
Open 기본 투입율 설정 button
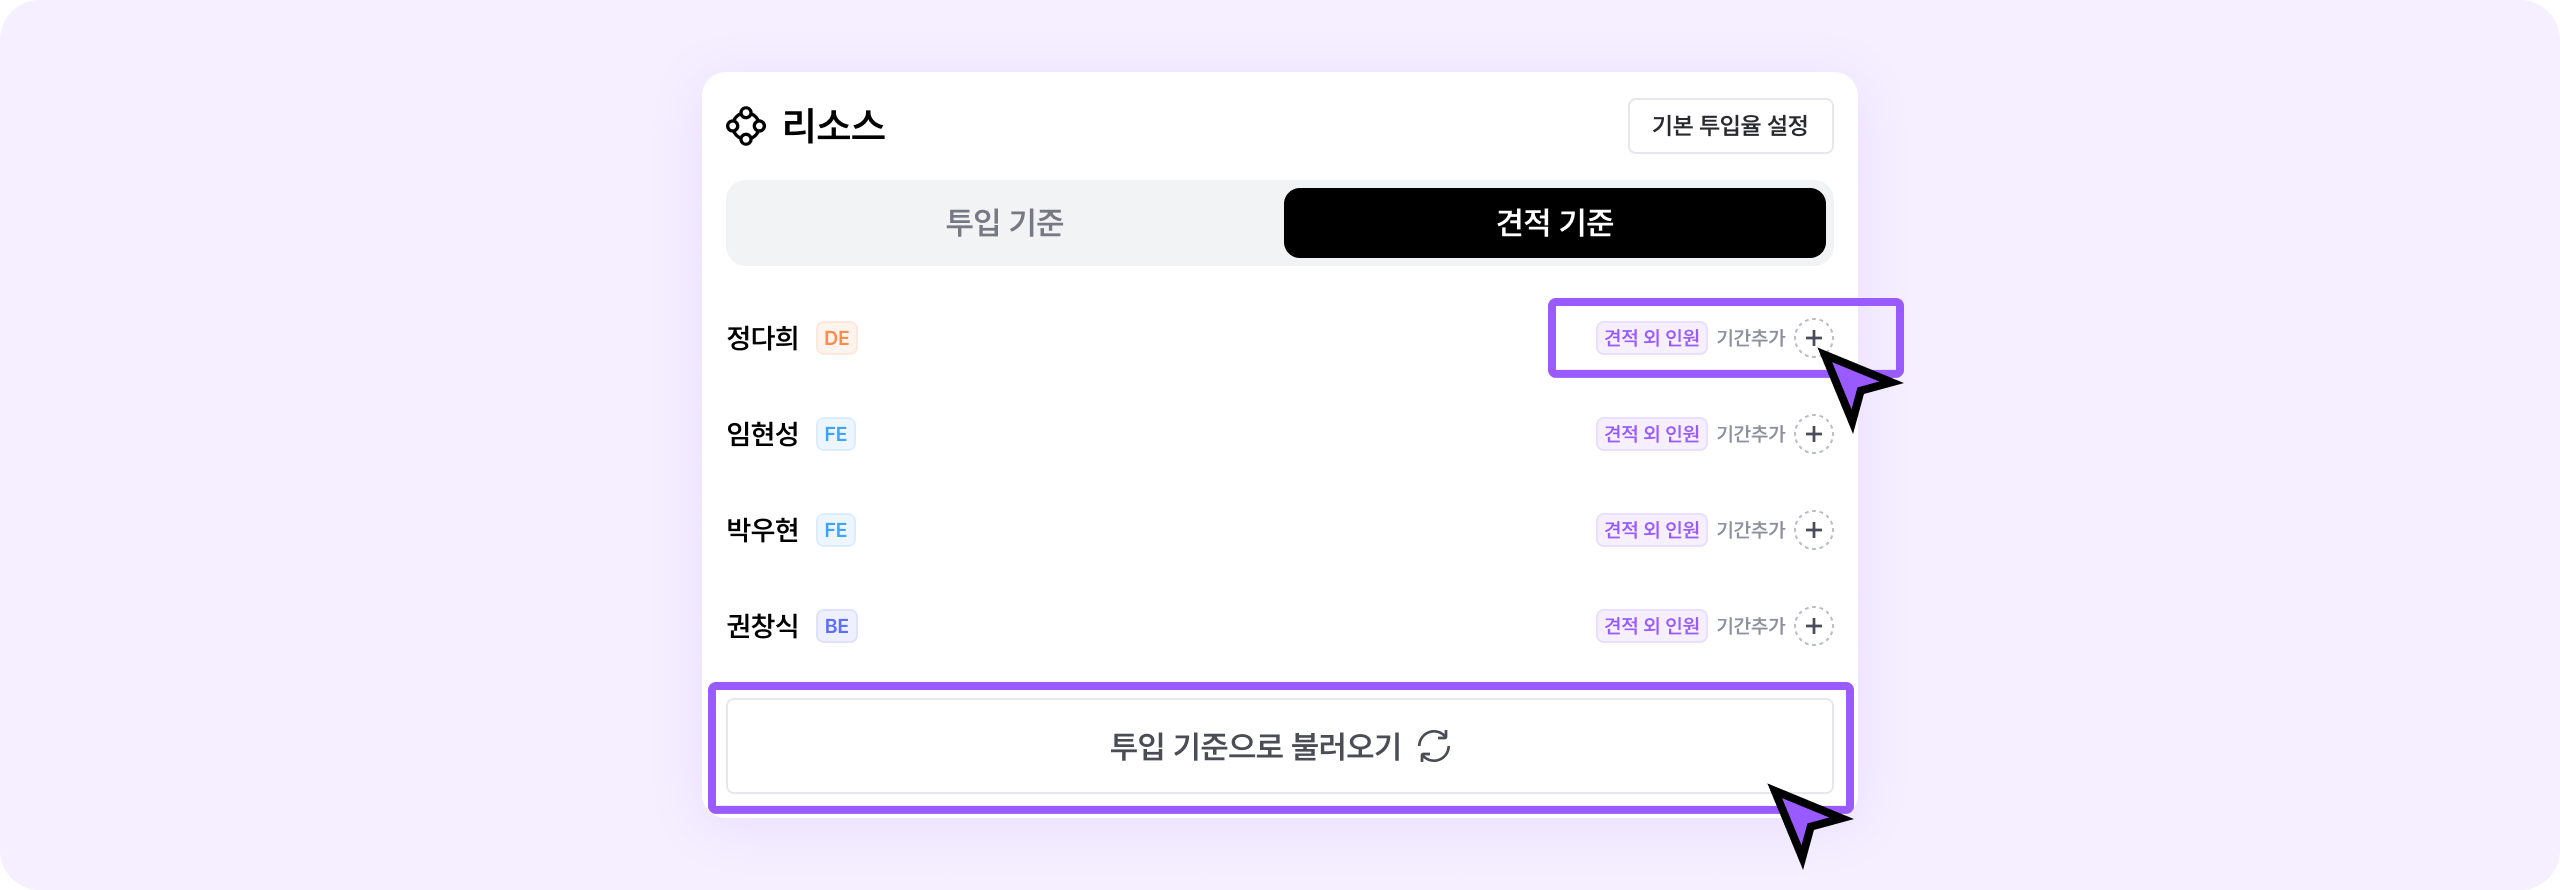1730,126
